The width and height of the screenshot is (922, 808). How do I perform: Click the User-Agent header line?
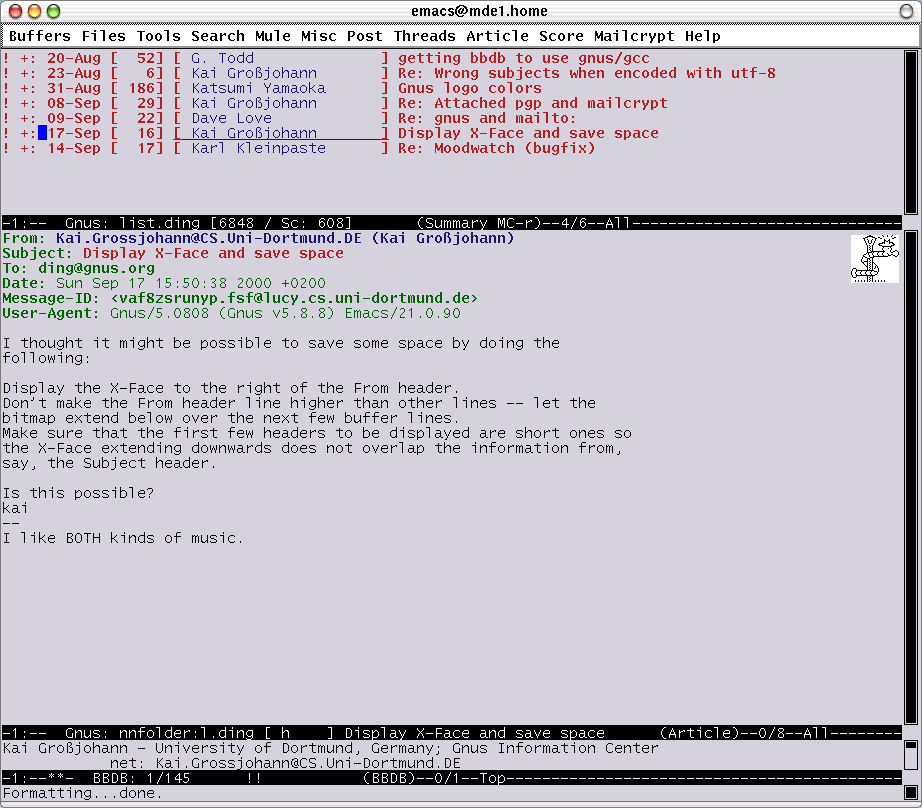[x=232, y=313]
